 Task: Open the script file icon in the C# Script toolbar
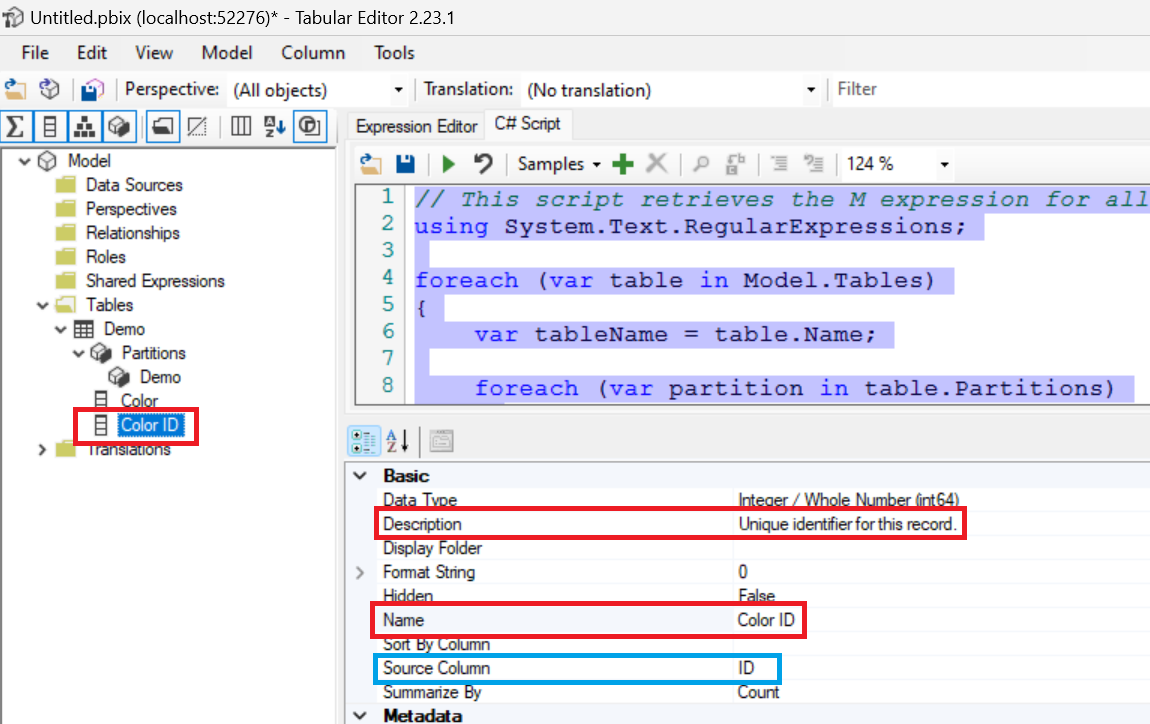click(371, 164)
